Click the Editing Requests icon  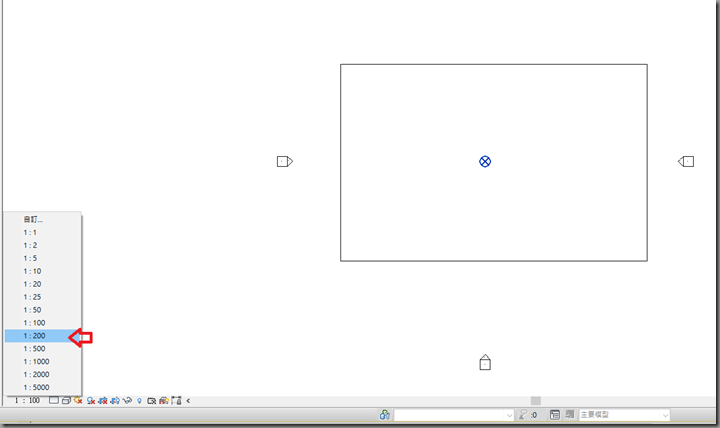point(523,415)
